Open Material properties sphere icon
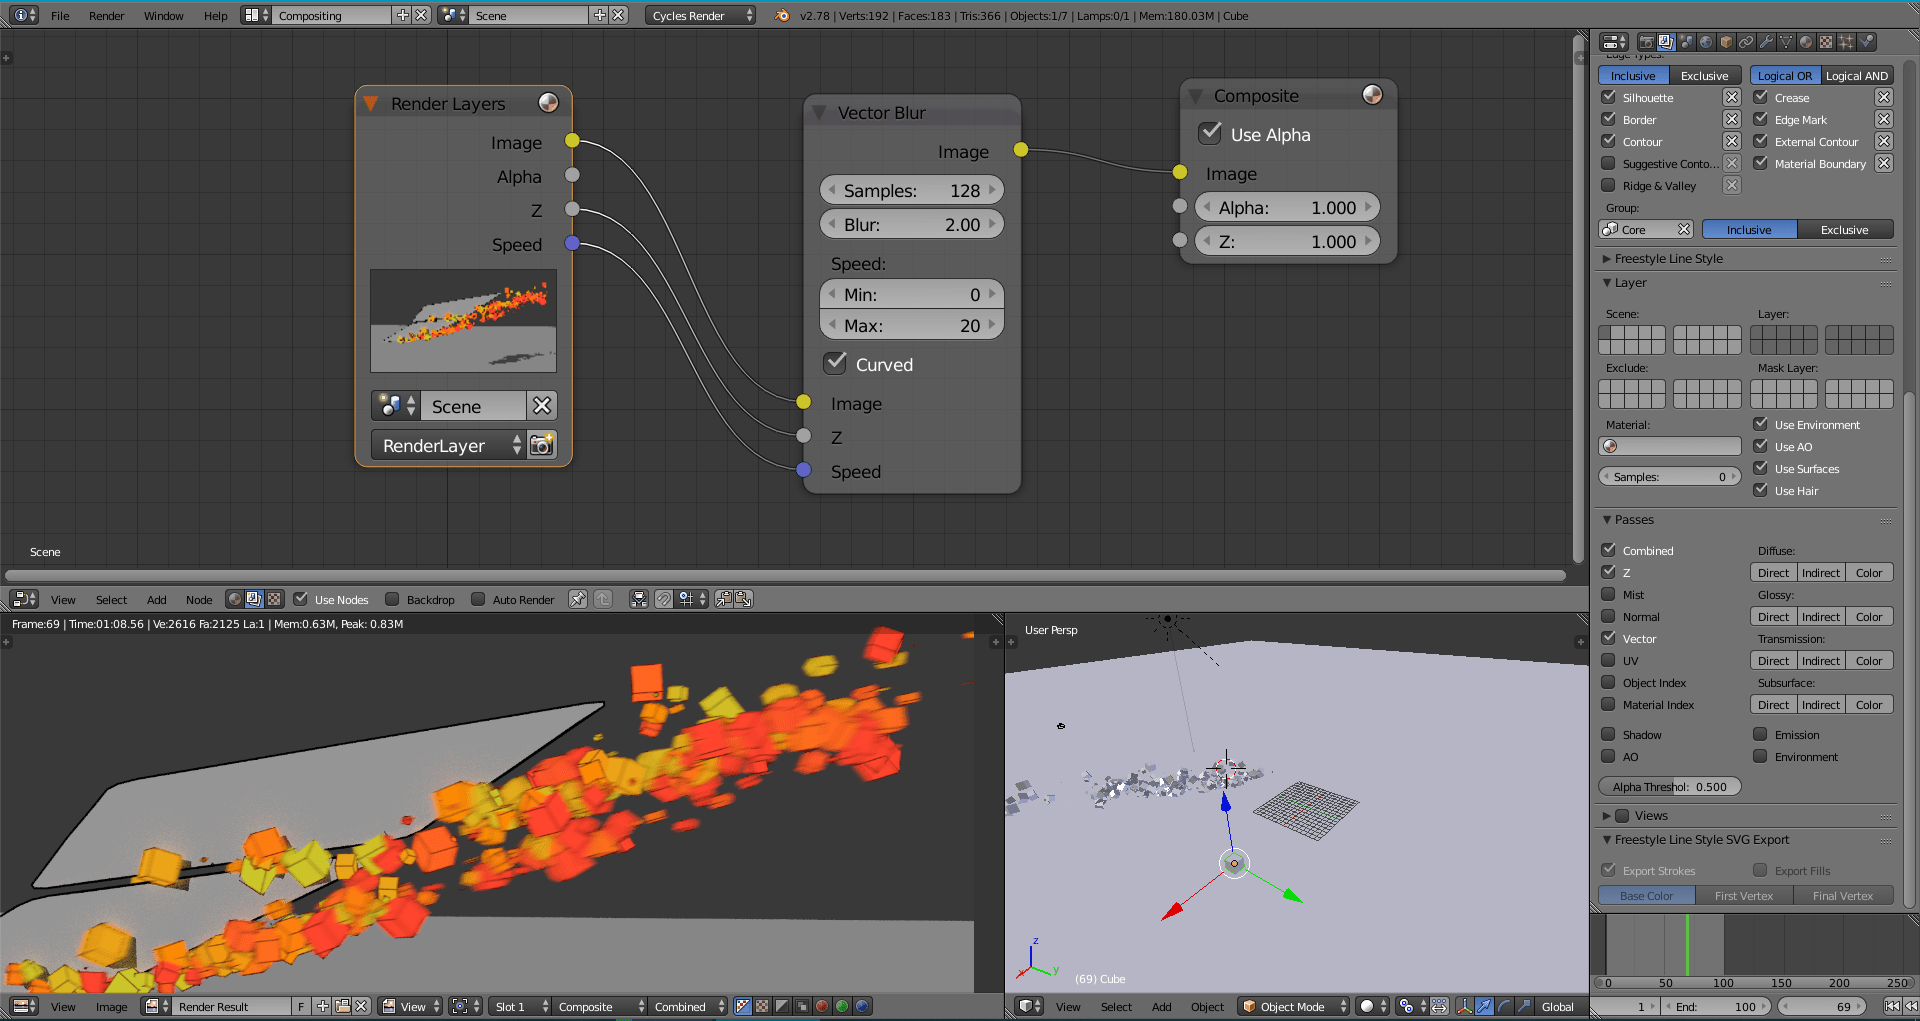1920x1021 pixels. (x=1806, y=41)
